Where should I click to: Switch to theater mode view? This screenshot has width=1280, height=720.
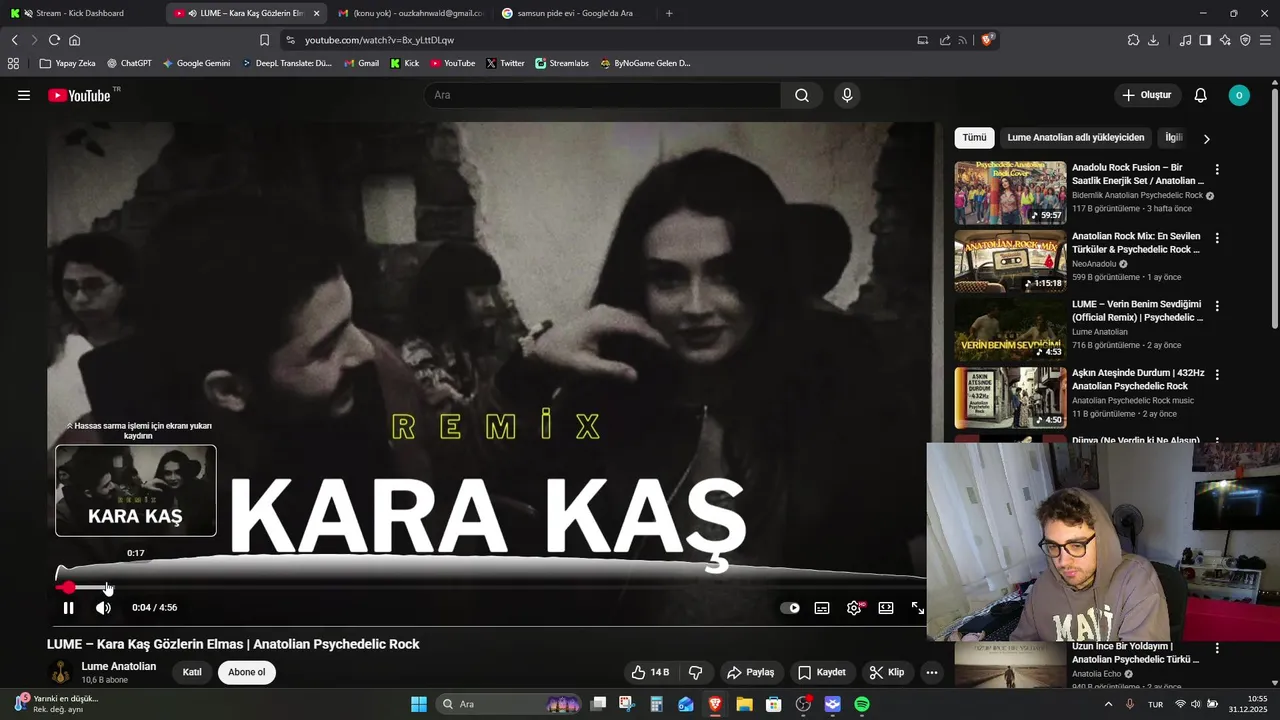(x=886, y=608)
